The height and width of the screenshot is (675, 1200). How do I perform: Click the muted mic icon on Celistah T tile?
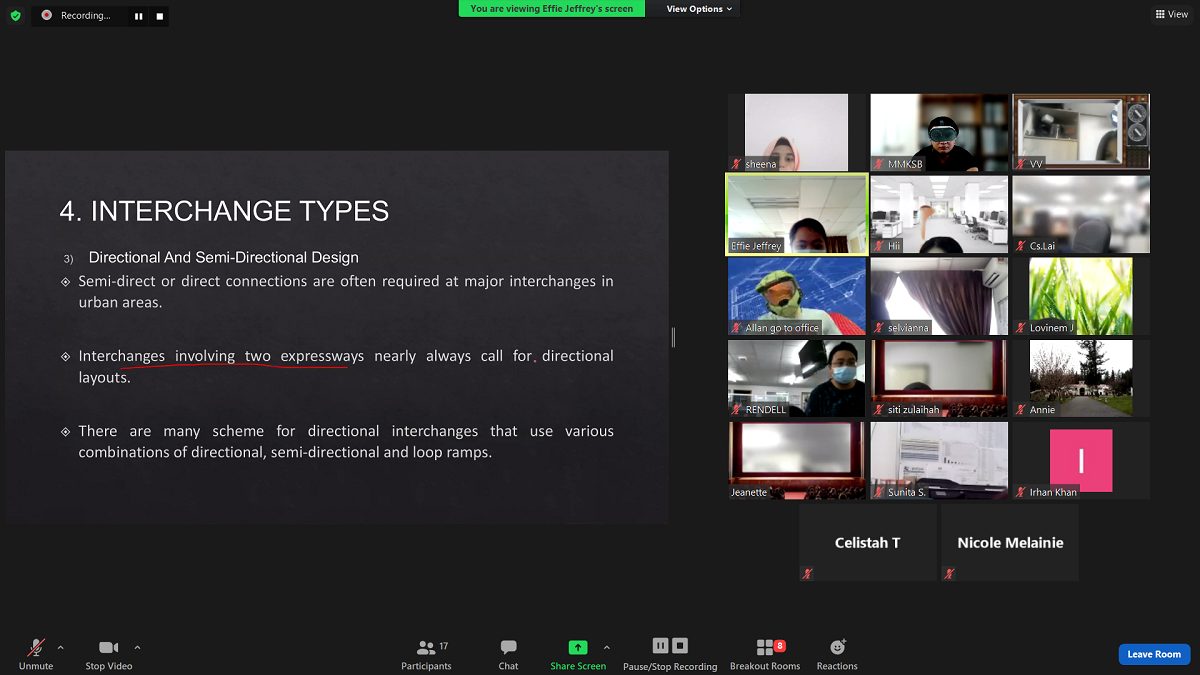(807, 574)
